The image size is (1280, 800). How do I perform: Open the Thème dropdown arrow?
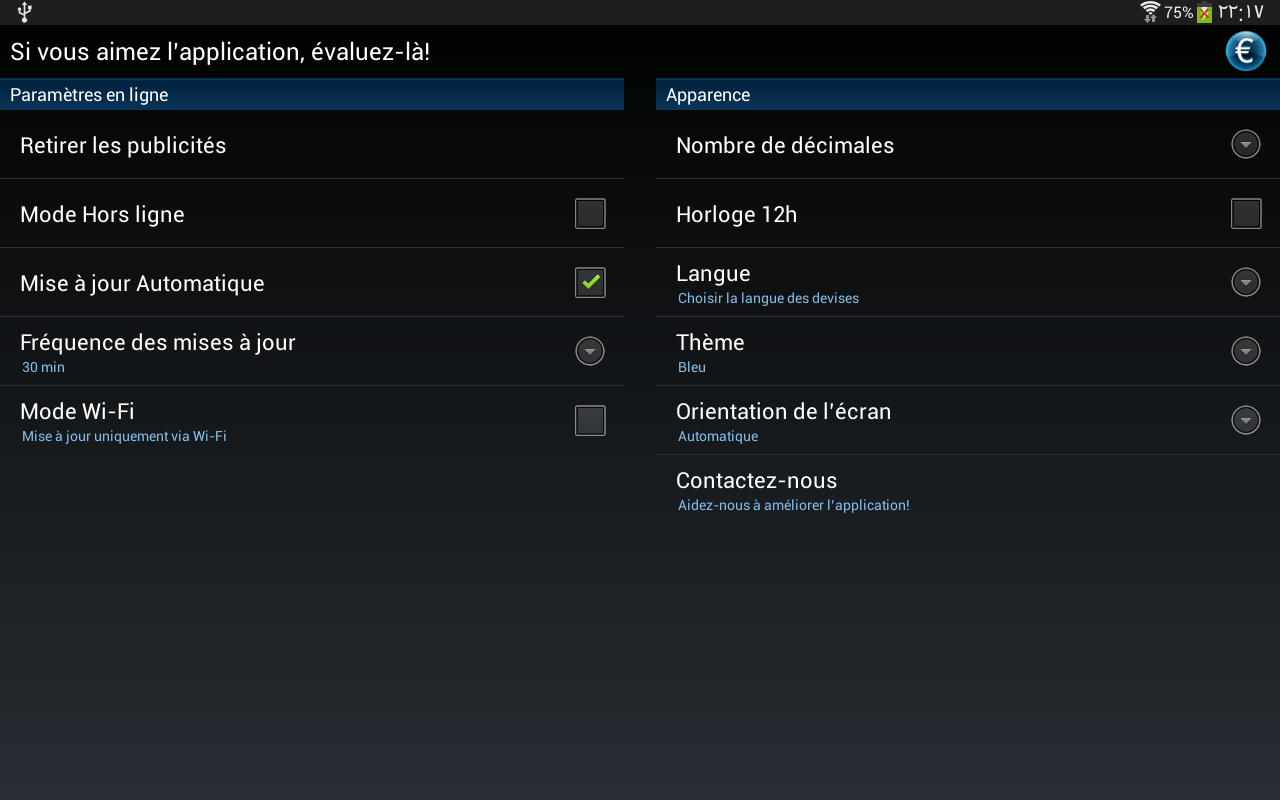pos(1246,352)
